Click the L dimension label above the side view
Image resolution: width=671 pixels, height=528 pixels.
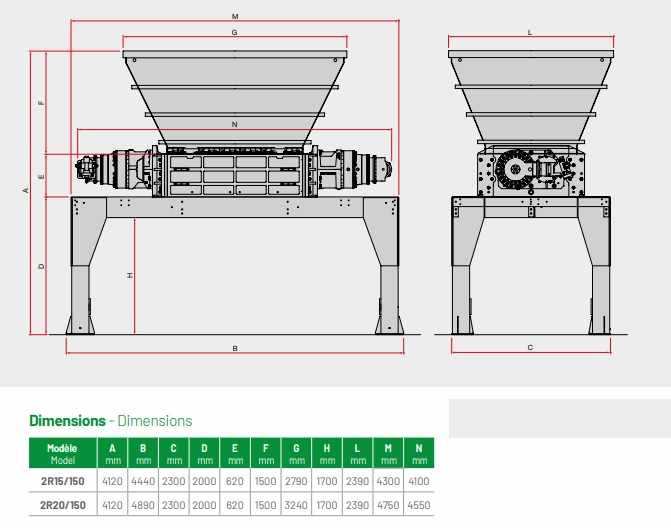click(x=530, y=32)
